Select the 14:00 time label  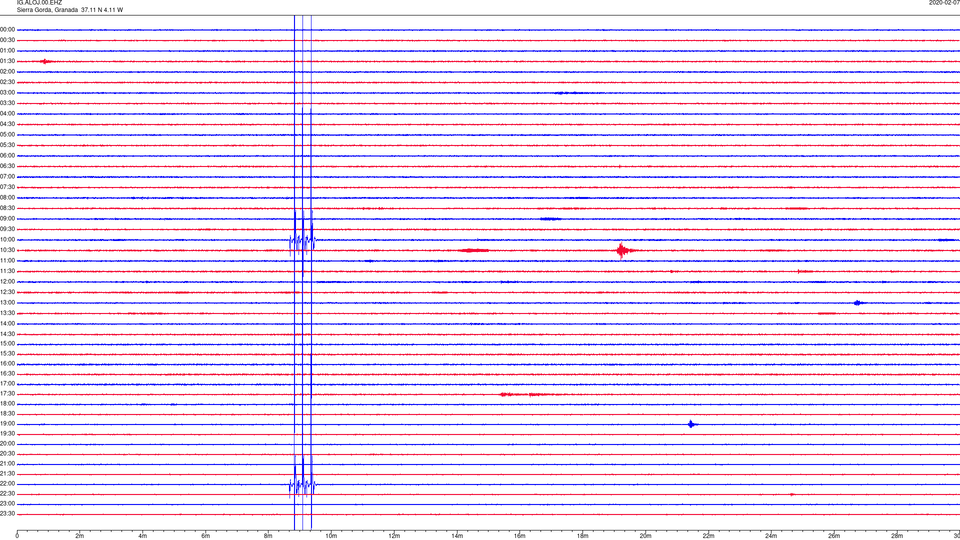[x=7, y=323]
